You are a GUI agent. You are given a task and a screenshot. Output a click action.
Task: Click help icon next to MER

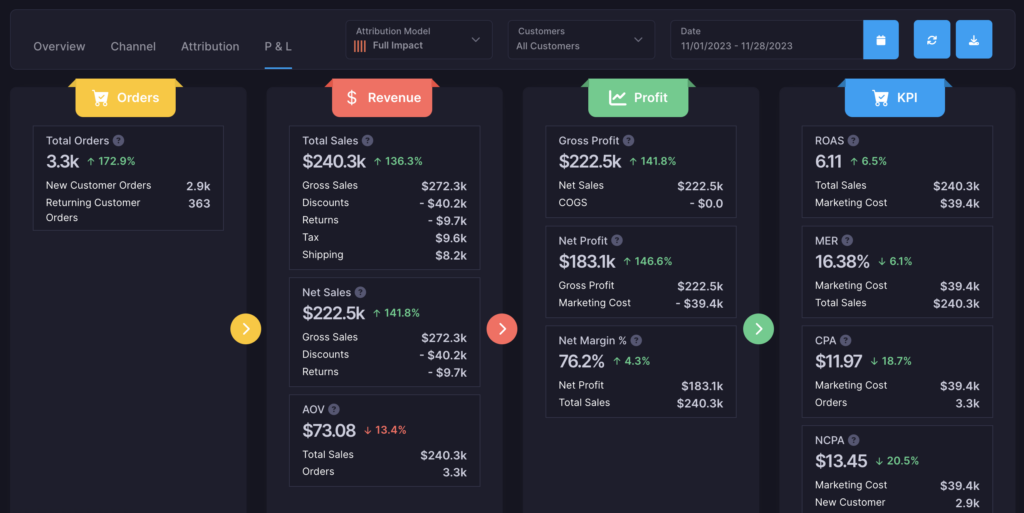(x=847, y=240)
